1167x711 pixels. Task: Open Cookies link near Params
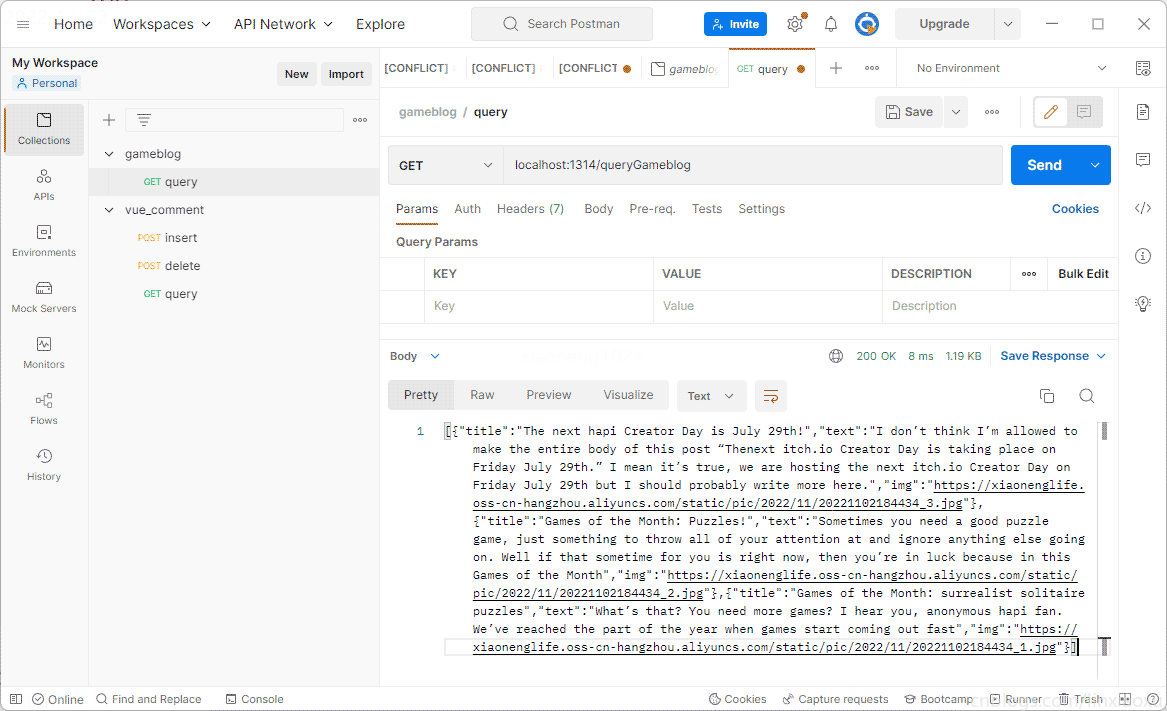(1075, 208)
